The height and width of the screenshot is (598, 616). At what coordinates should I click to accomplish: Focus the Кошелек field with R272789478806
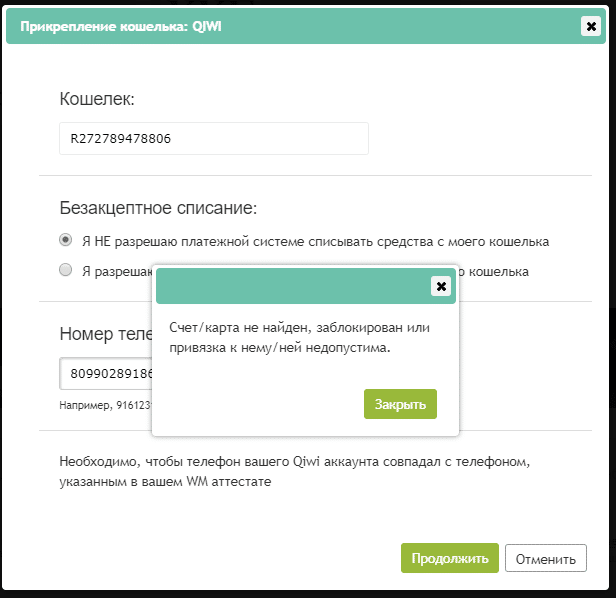tap(213, 139)
